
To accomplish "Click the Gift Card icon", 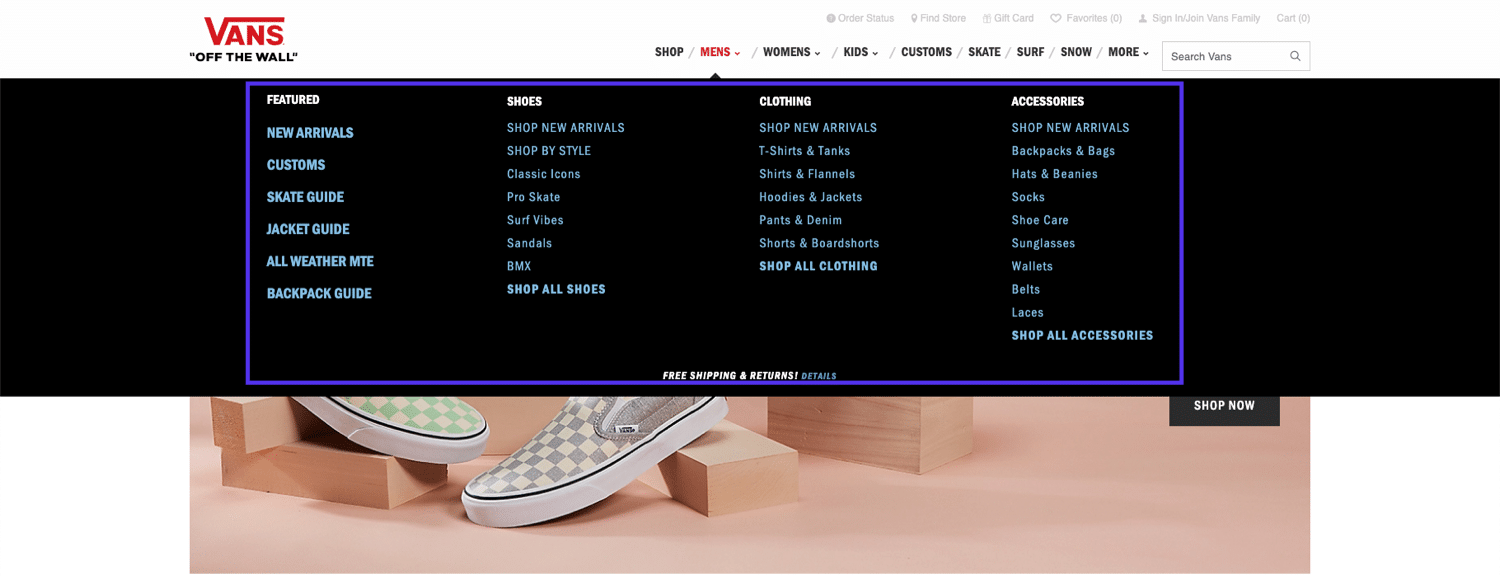I will pos(986,17).
